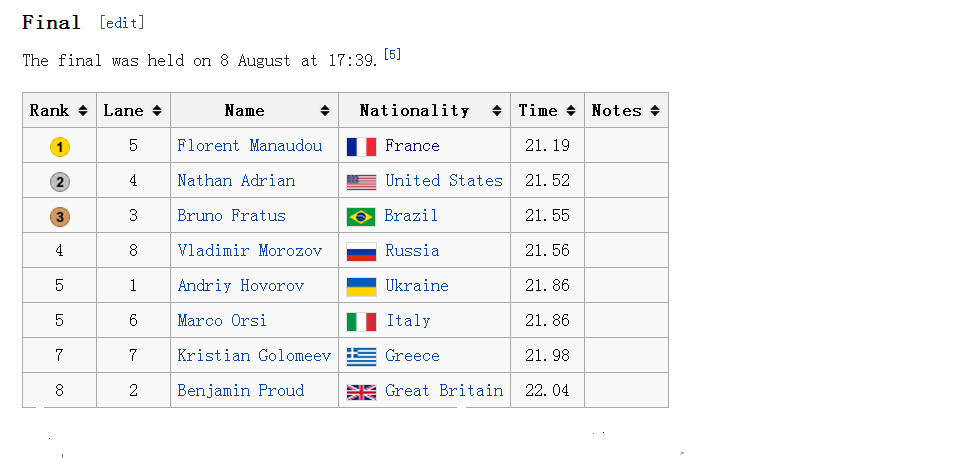Click the Brazil flag icon

[x=361, y=217]
